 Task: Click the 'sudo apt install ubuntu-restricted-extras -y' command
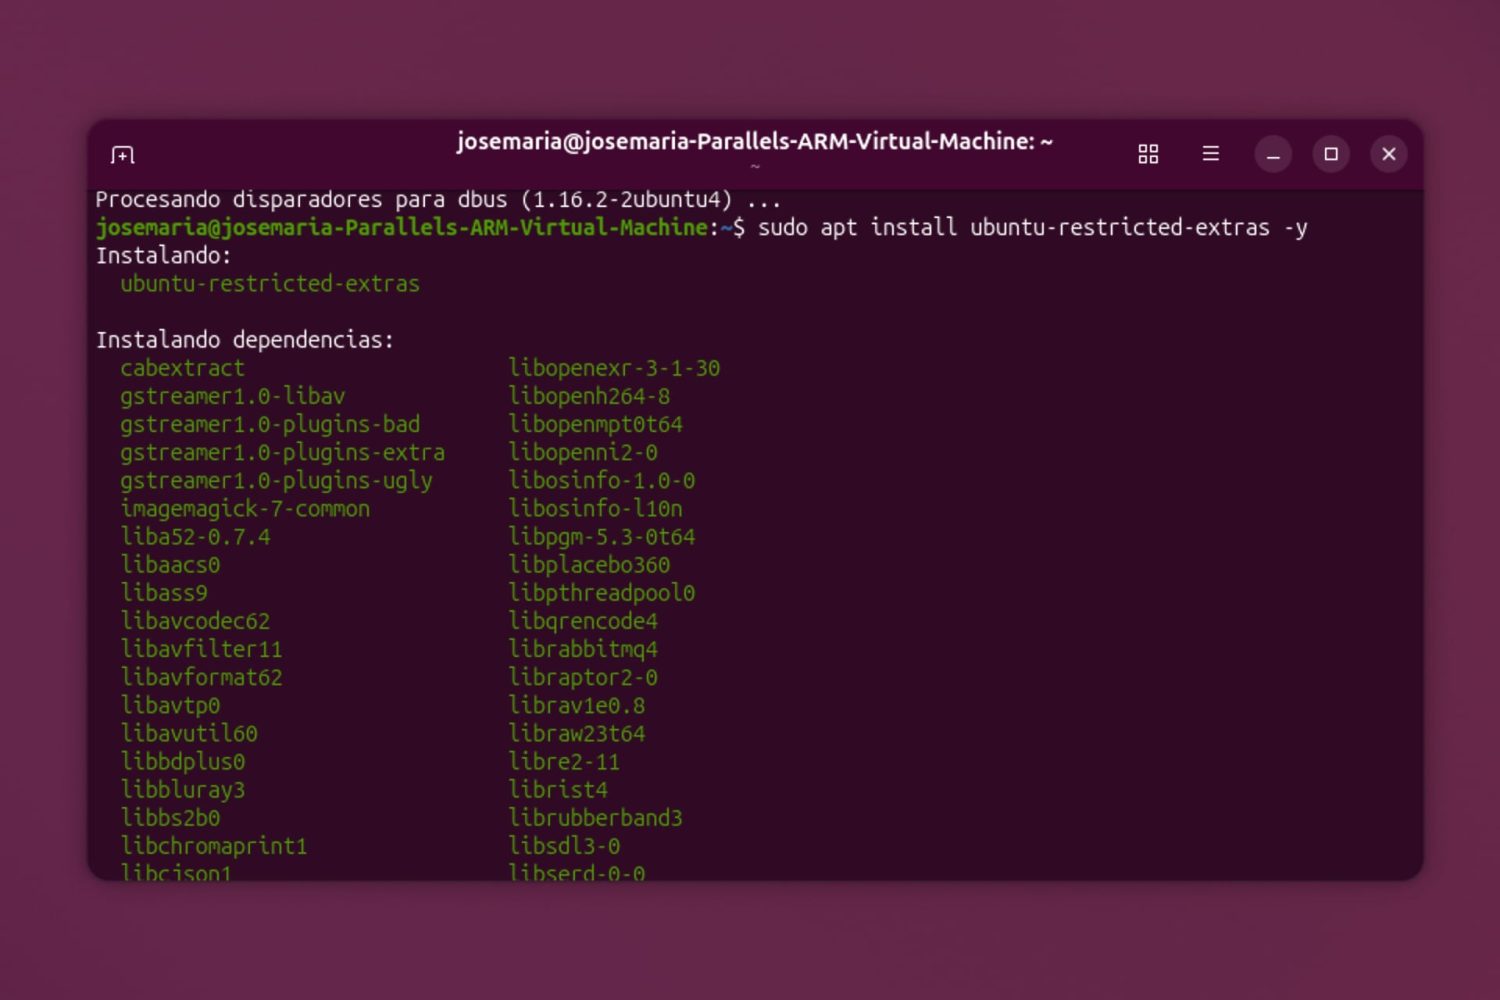(1033, 228)
